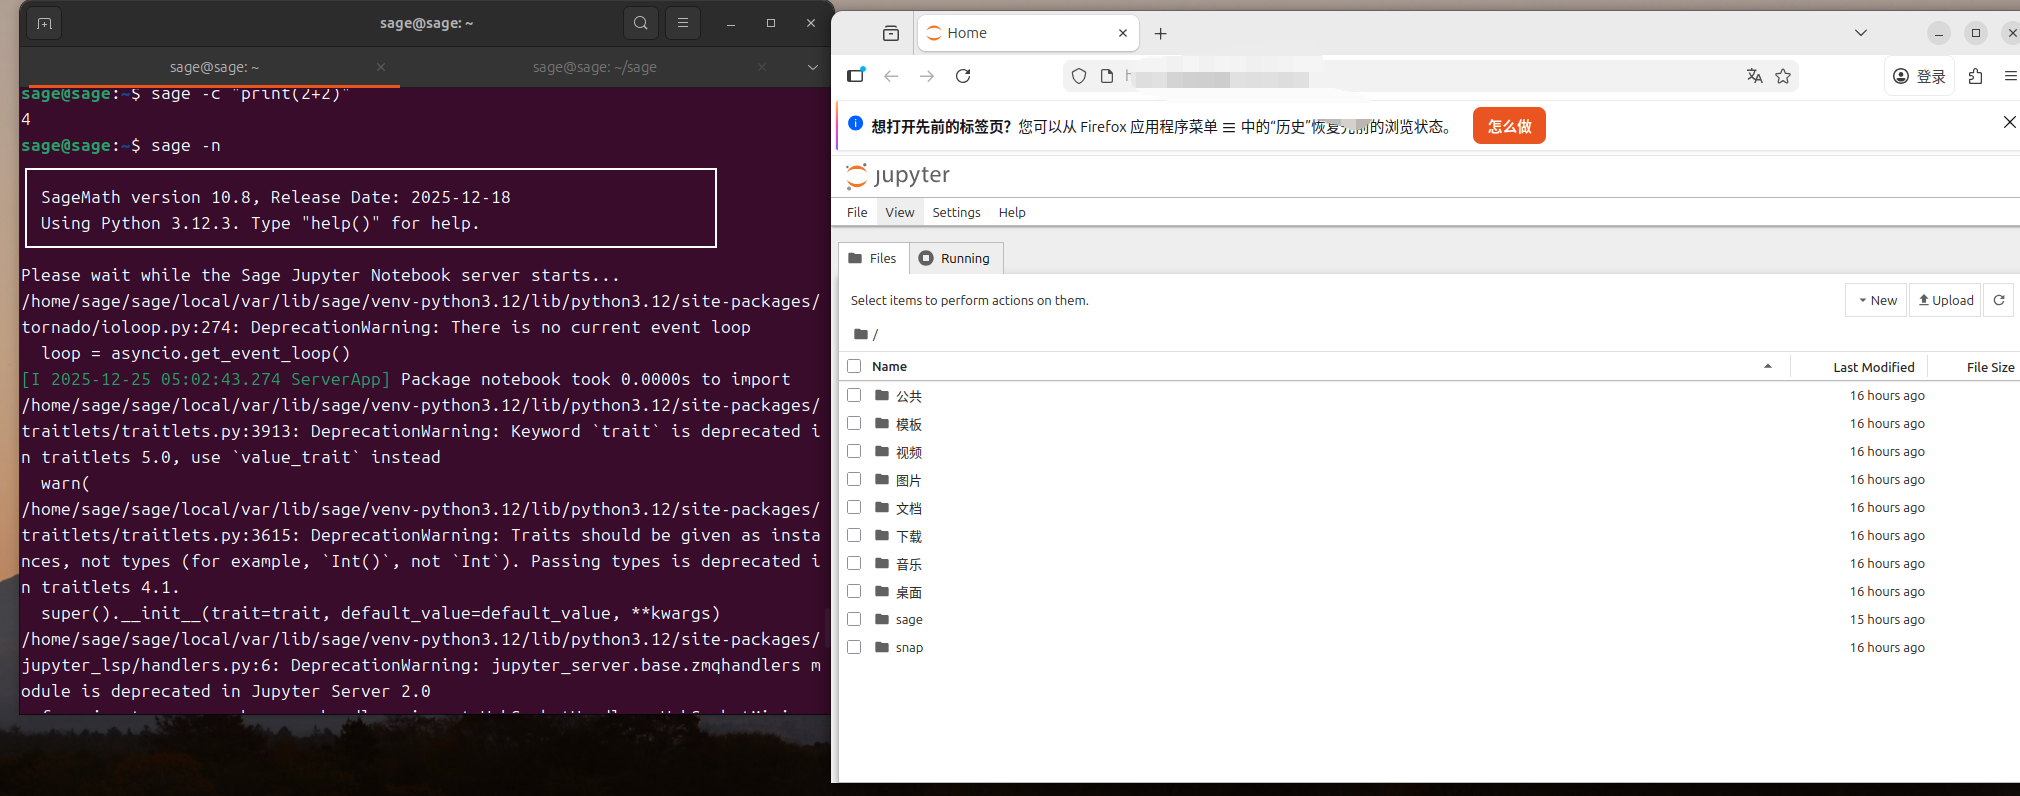Viewport: 2020px width, 796px height.
Task: Open the Jupyter View menu
Action: pyautogui.click(x=899, y=212)
